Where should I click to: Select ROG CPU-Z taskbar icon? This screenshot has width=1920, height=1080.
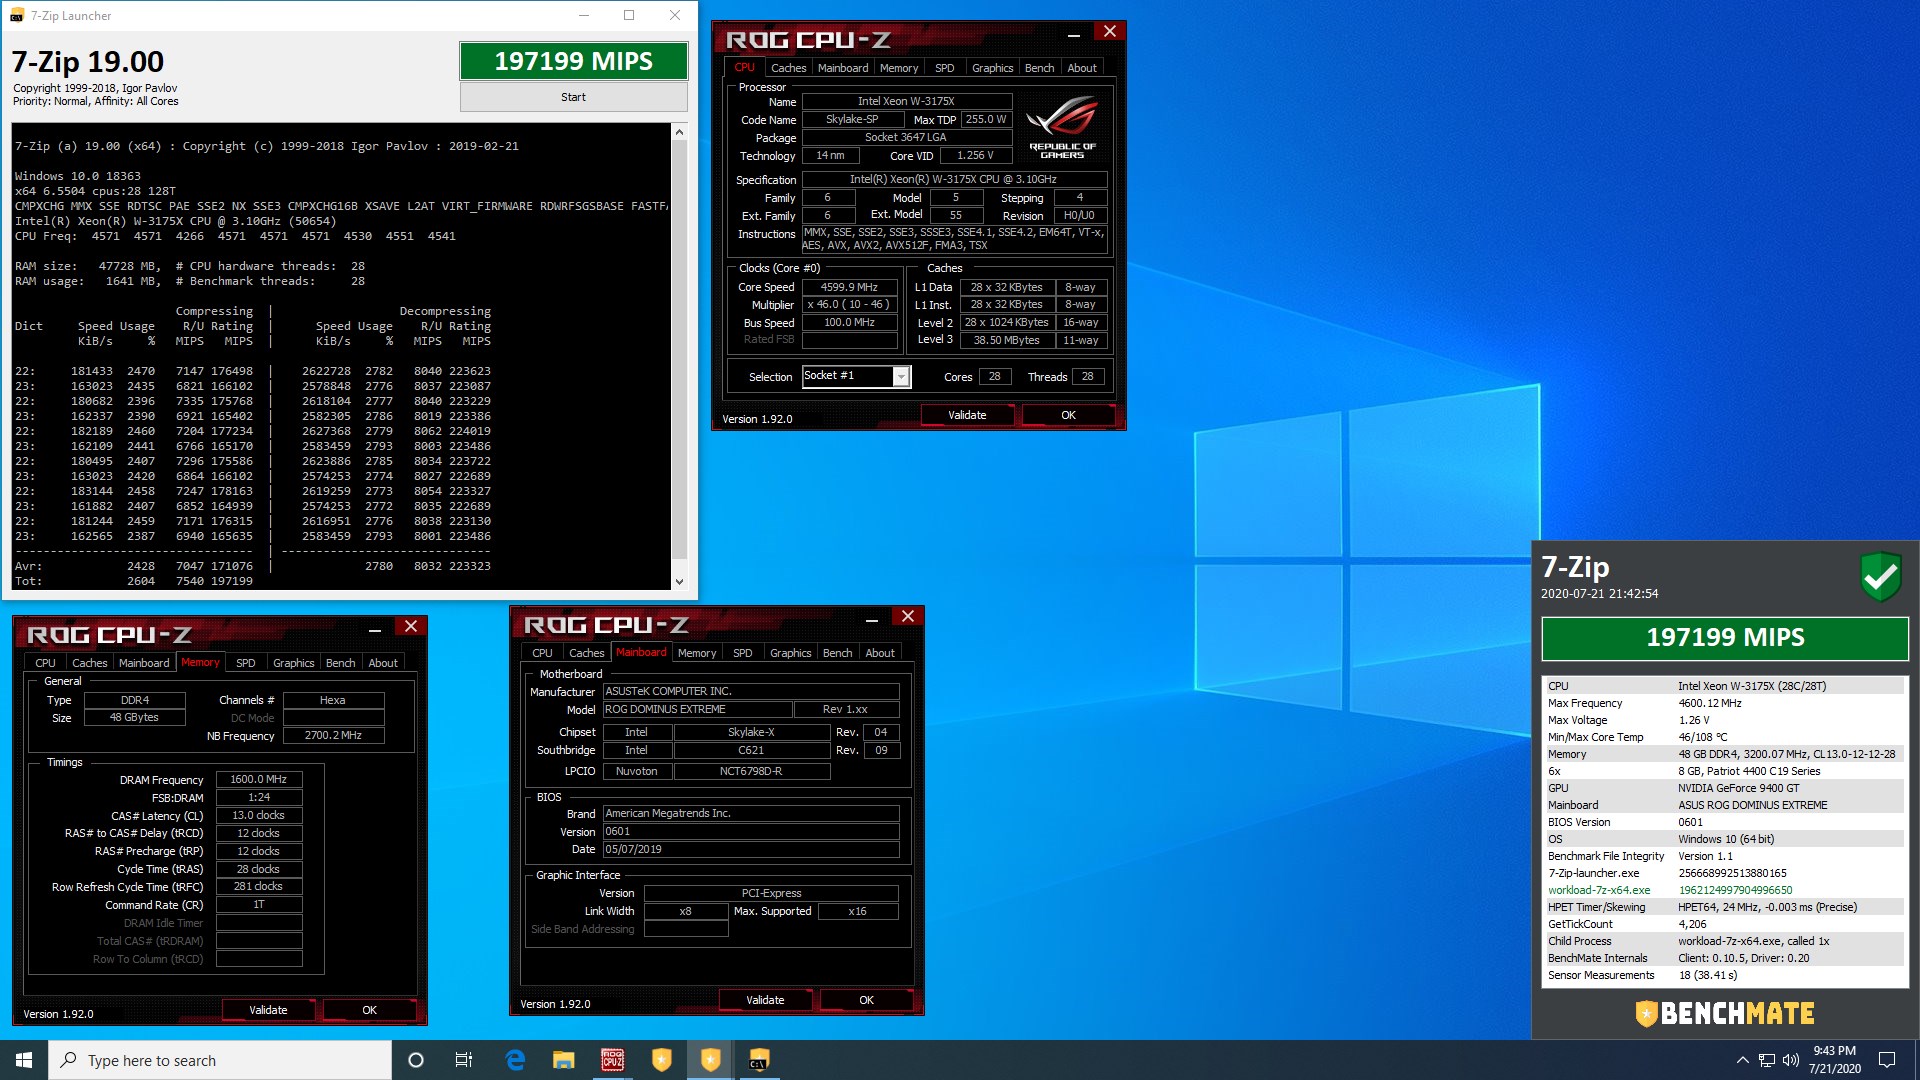tap(612, 1060)
